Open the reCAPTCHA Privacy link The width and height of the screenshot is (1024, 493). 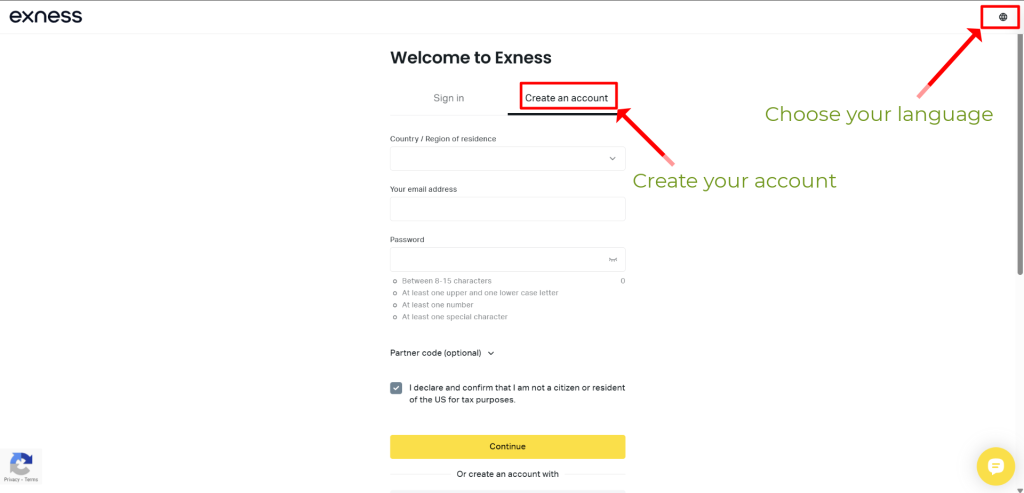point(10,480)
